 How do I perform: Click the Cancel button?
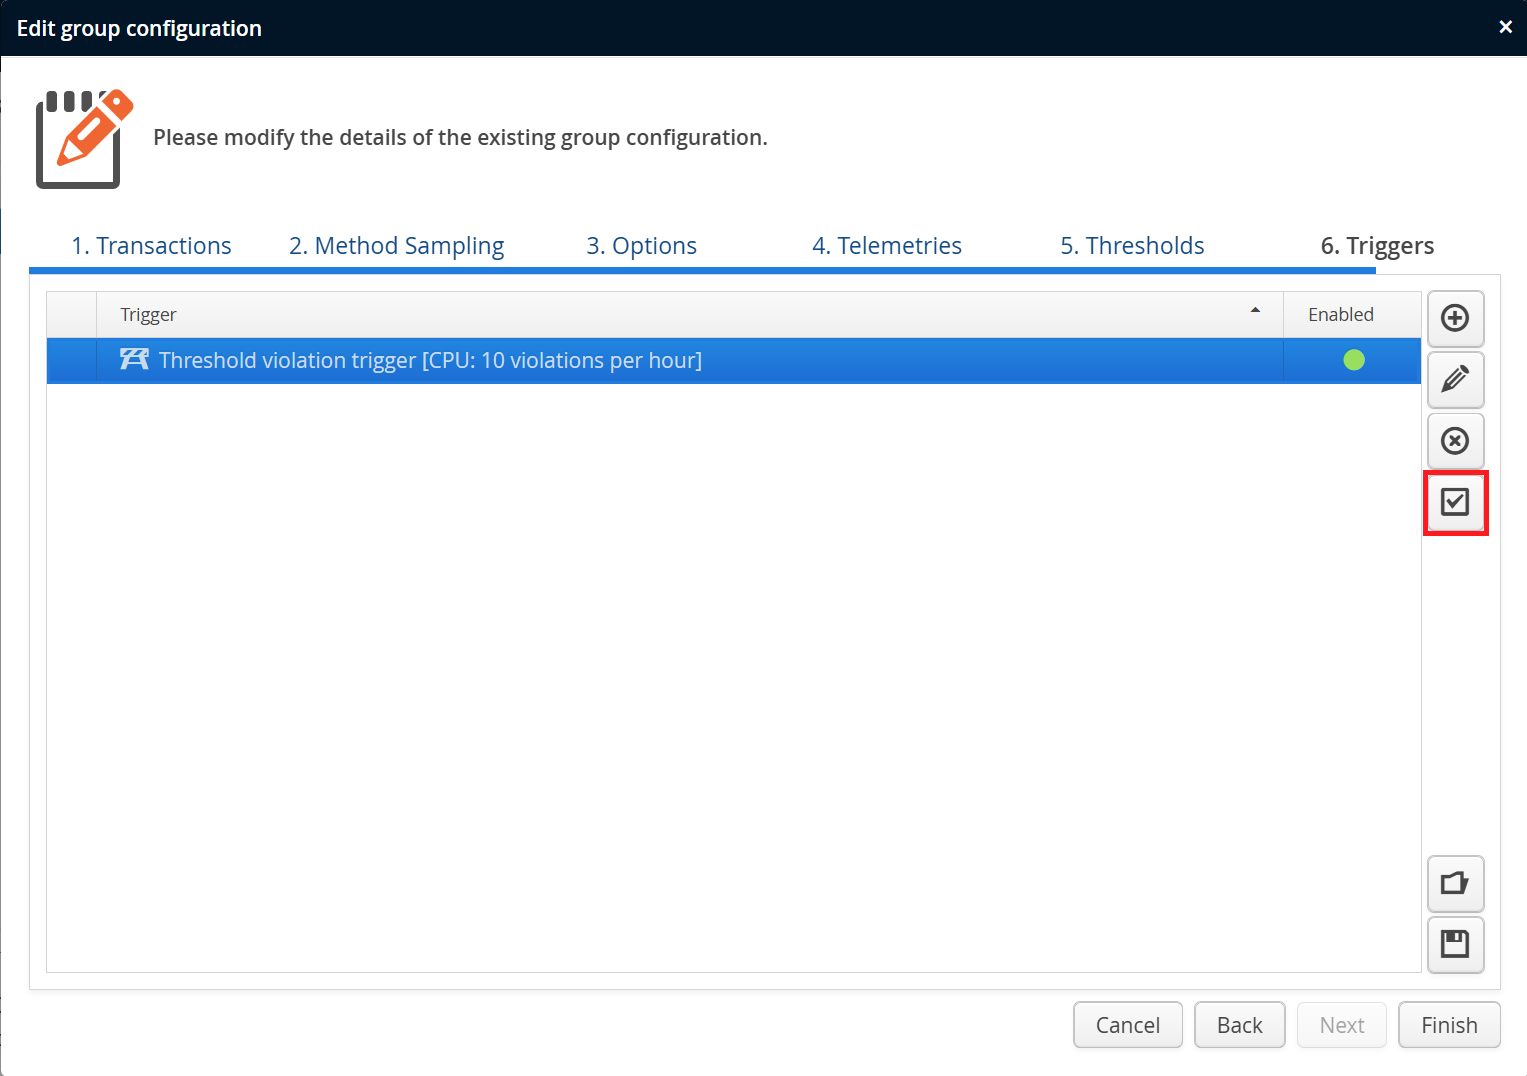(1128, 1025)
